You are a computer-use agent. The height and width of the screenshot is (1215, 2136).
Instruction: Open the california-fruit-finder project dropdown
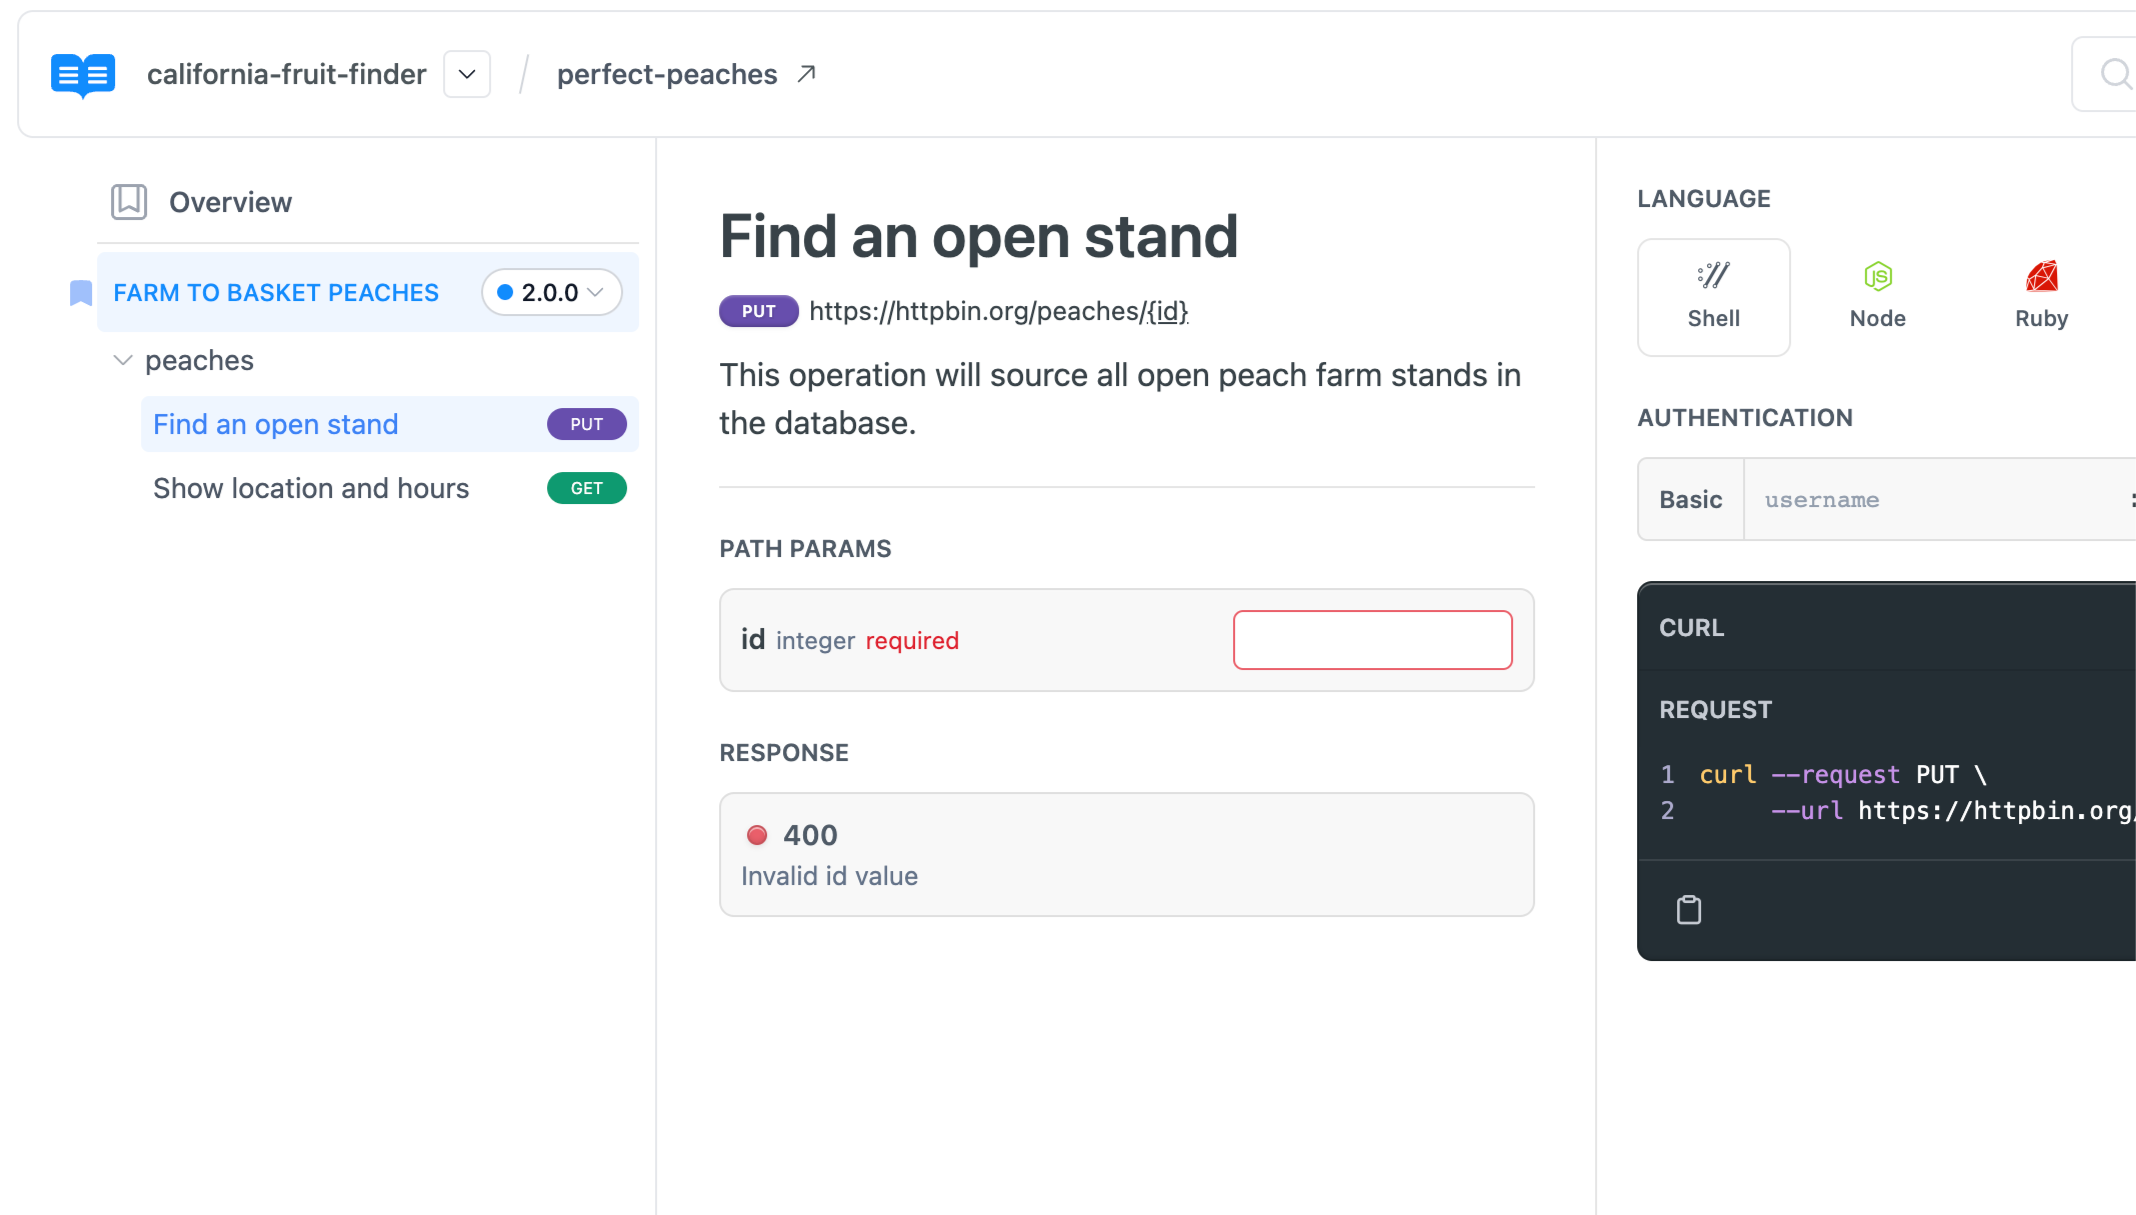[466, 73]
